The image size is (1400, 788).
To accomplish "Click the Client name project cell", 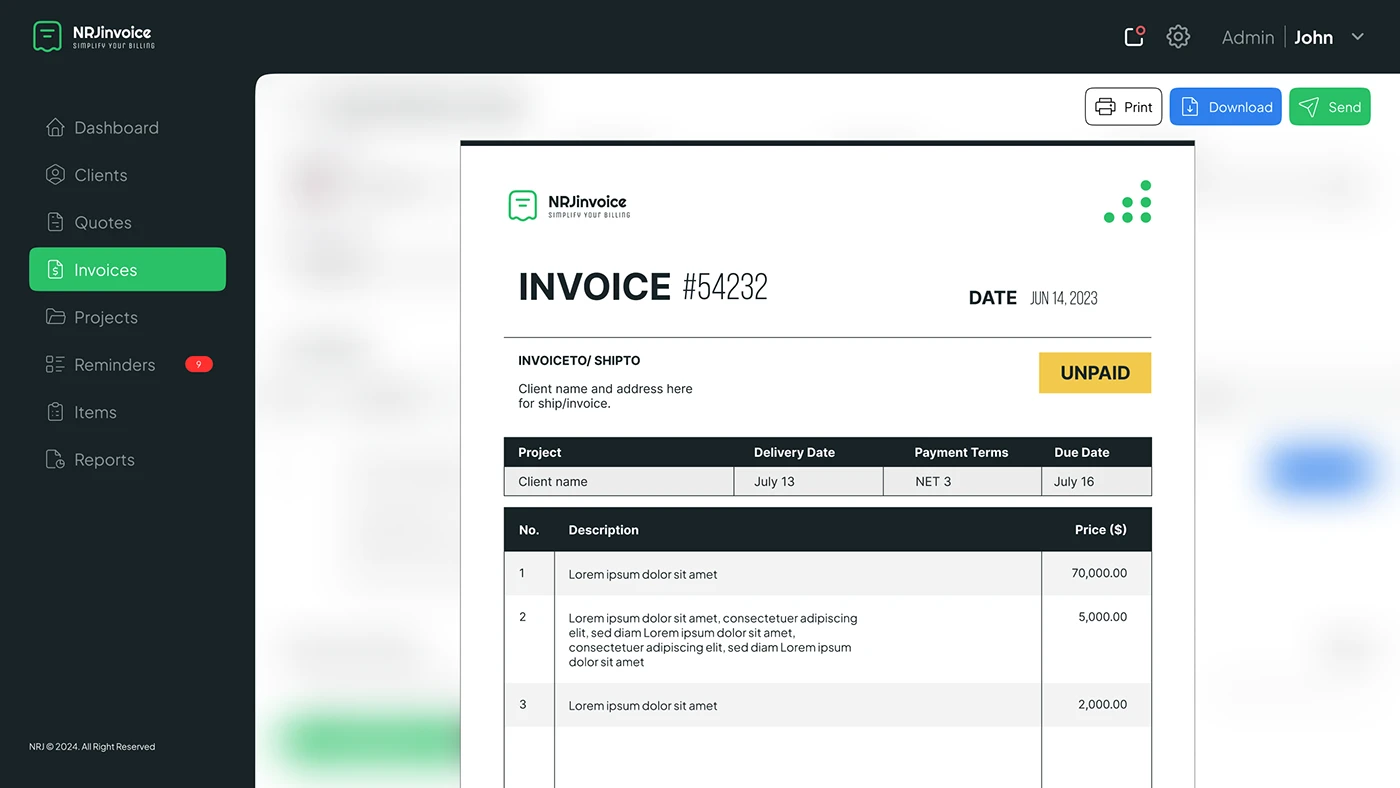I will pyautogui.click(x=619, y=481).
